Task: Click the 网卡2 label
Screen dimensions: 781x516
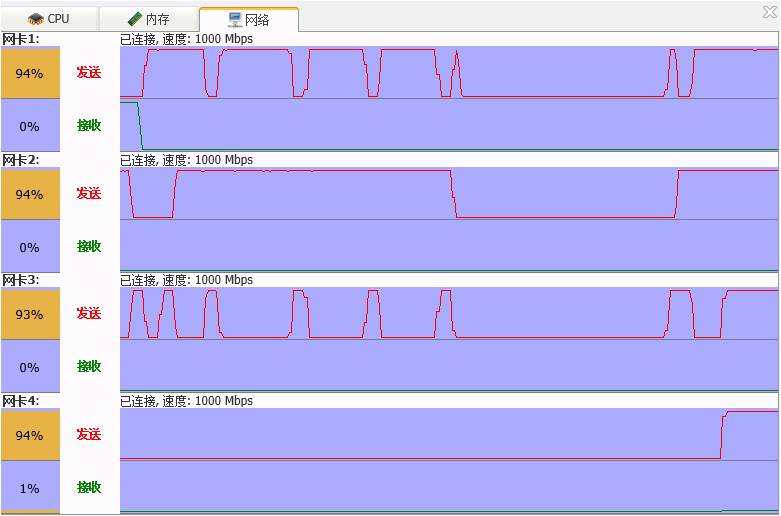Action: coord(21,160)
